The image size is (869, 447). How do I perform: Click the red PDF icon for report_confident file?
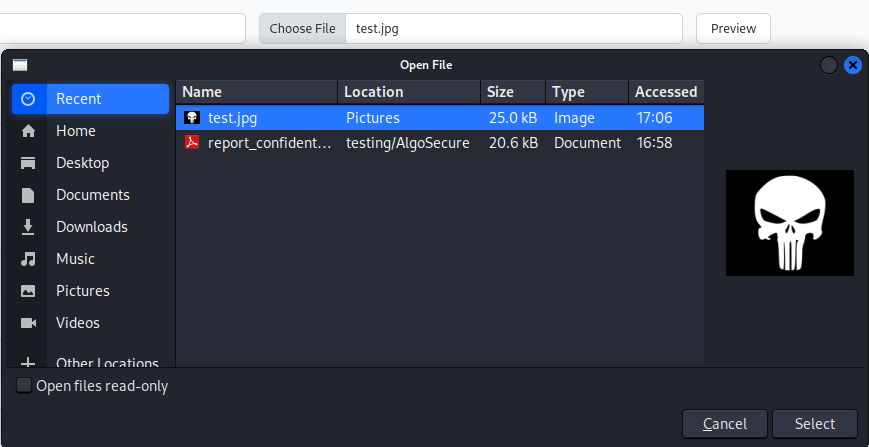coord(192,143)
